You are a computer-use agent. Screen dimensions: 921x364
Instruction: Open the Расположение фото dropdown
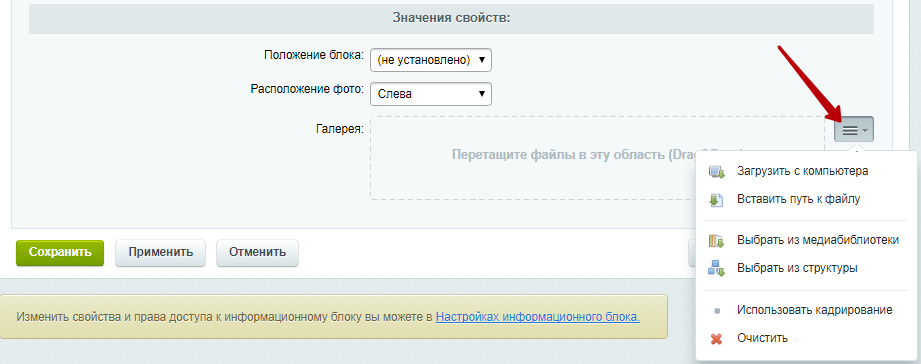pos(431,94)
